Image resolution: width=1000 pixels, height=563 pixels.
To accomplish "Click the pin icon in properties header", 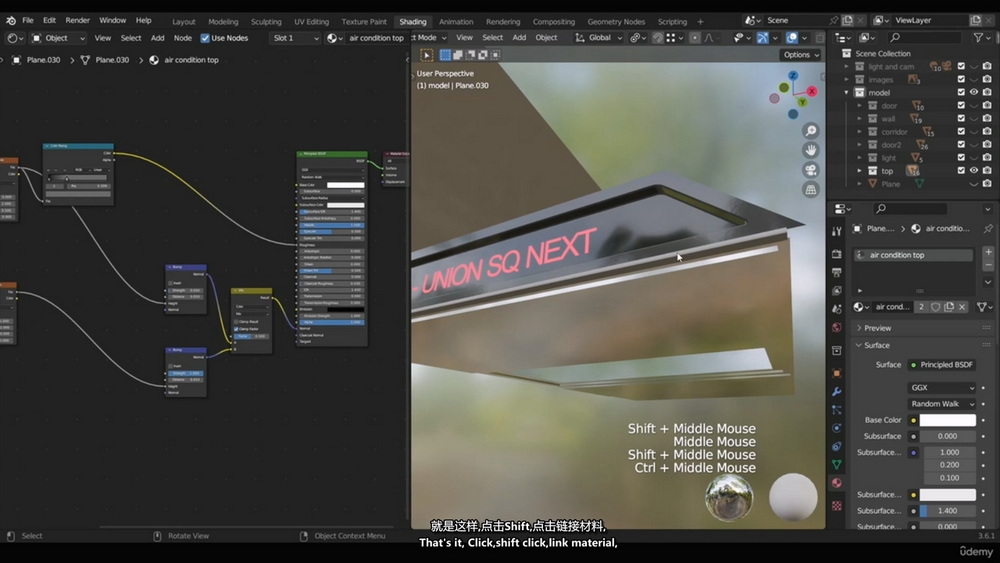I will (x=988, y=228).
